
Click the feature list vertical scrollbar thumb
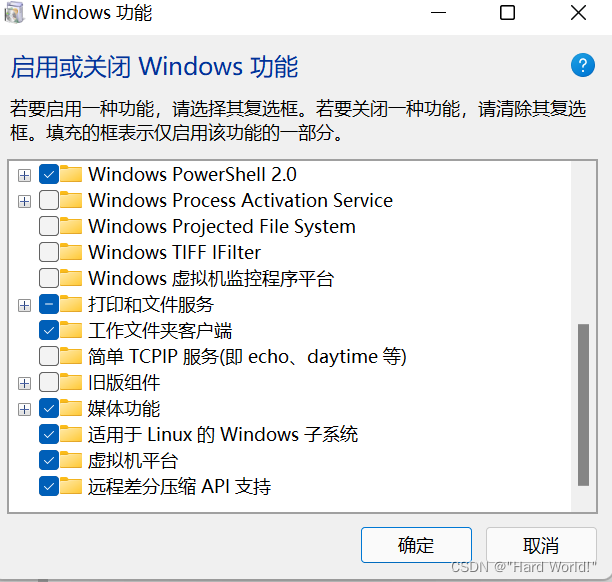583,404
